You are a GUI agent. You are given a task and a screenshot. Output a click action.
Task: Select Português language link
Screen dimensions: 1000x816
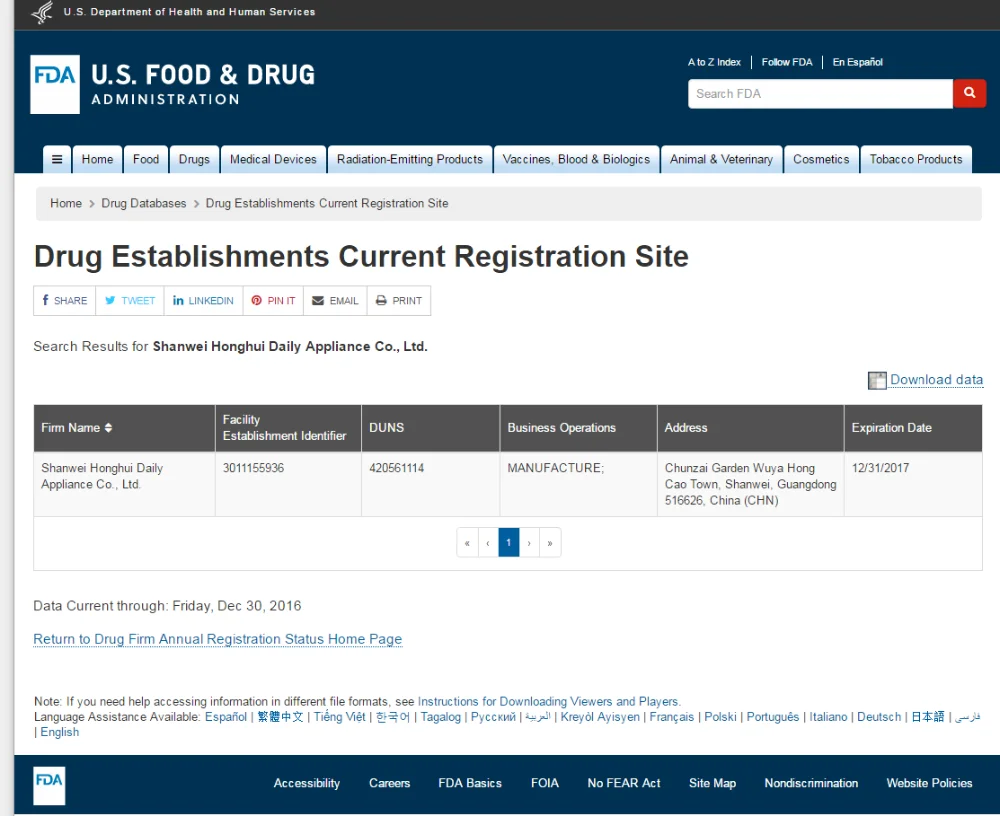[772, 716]
